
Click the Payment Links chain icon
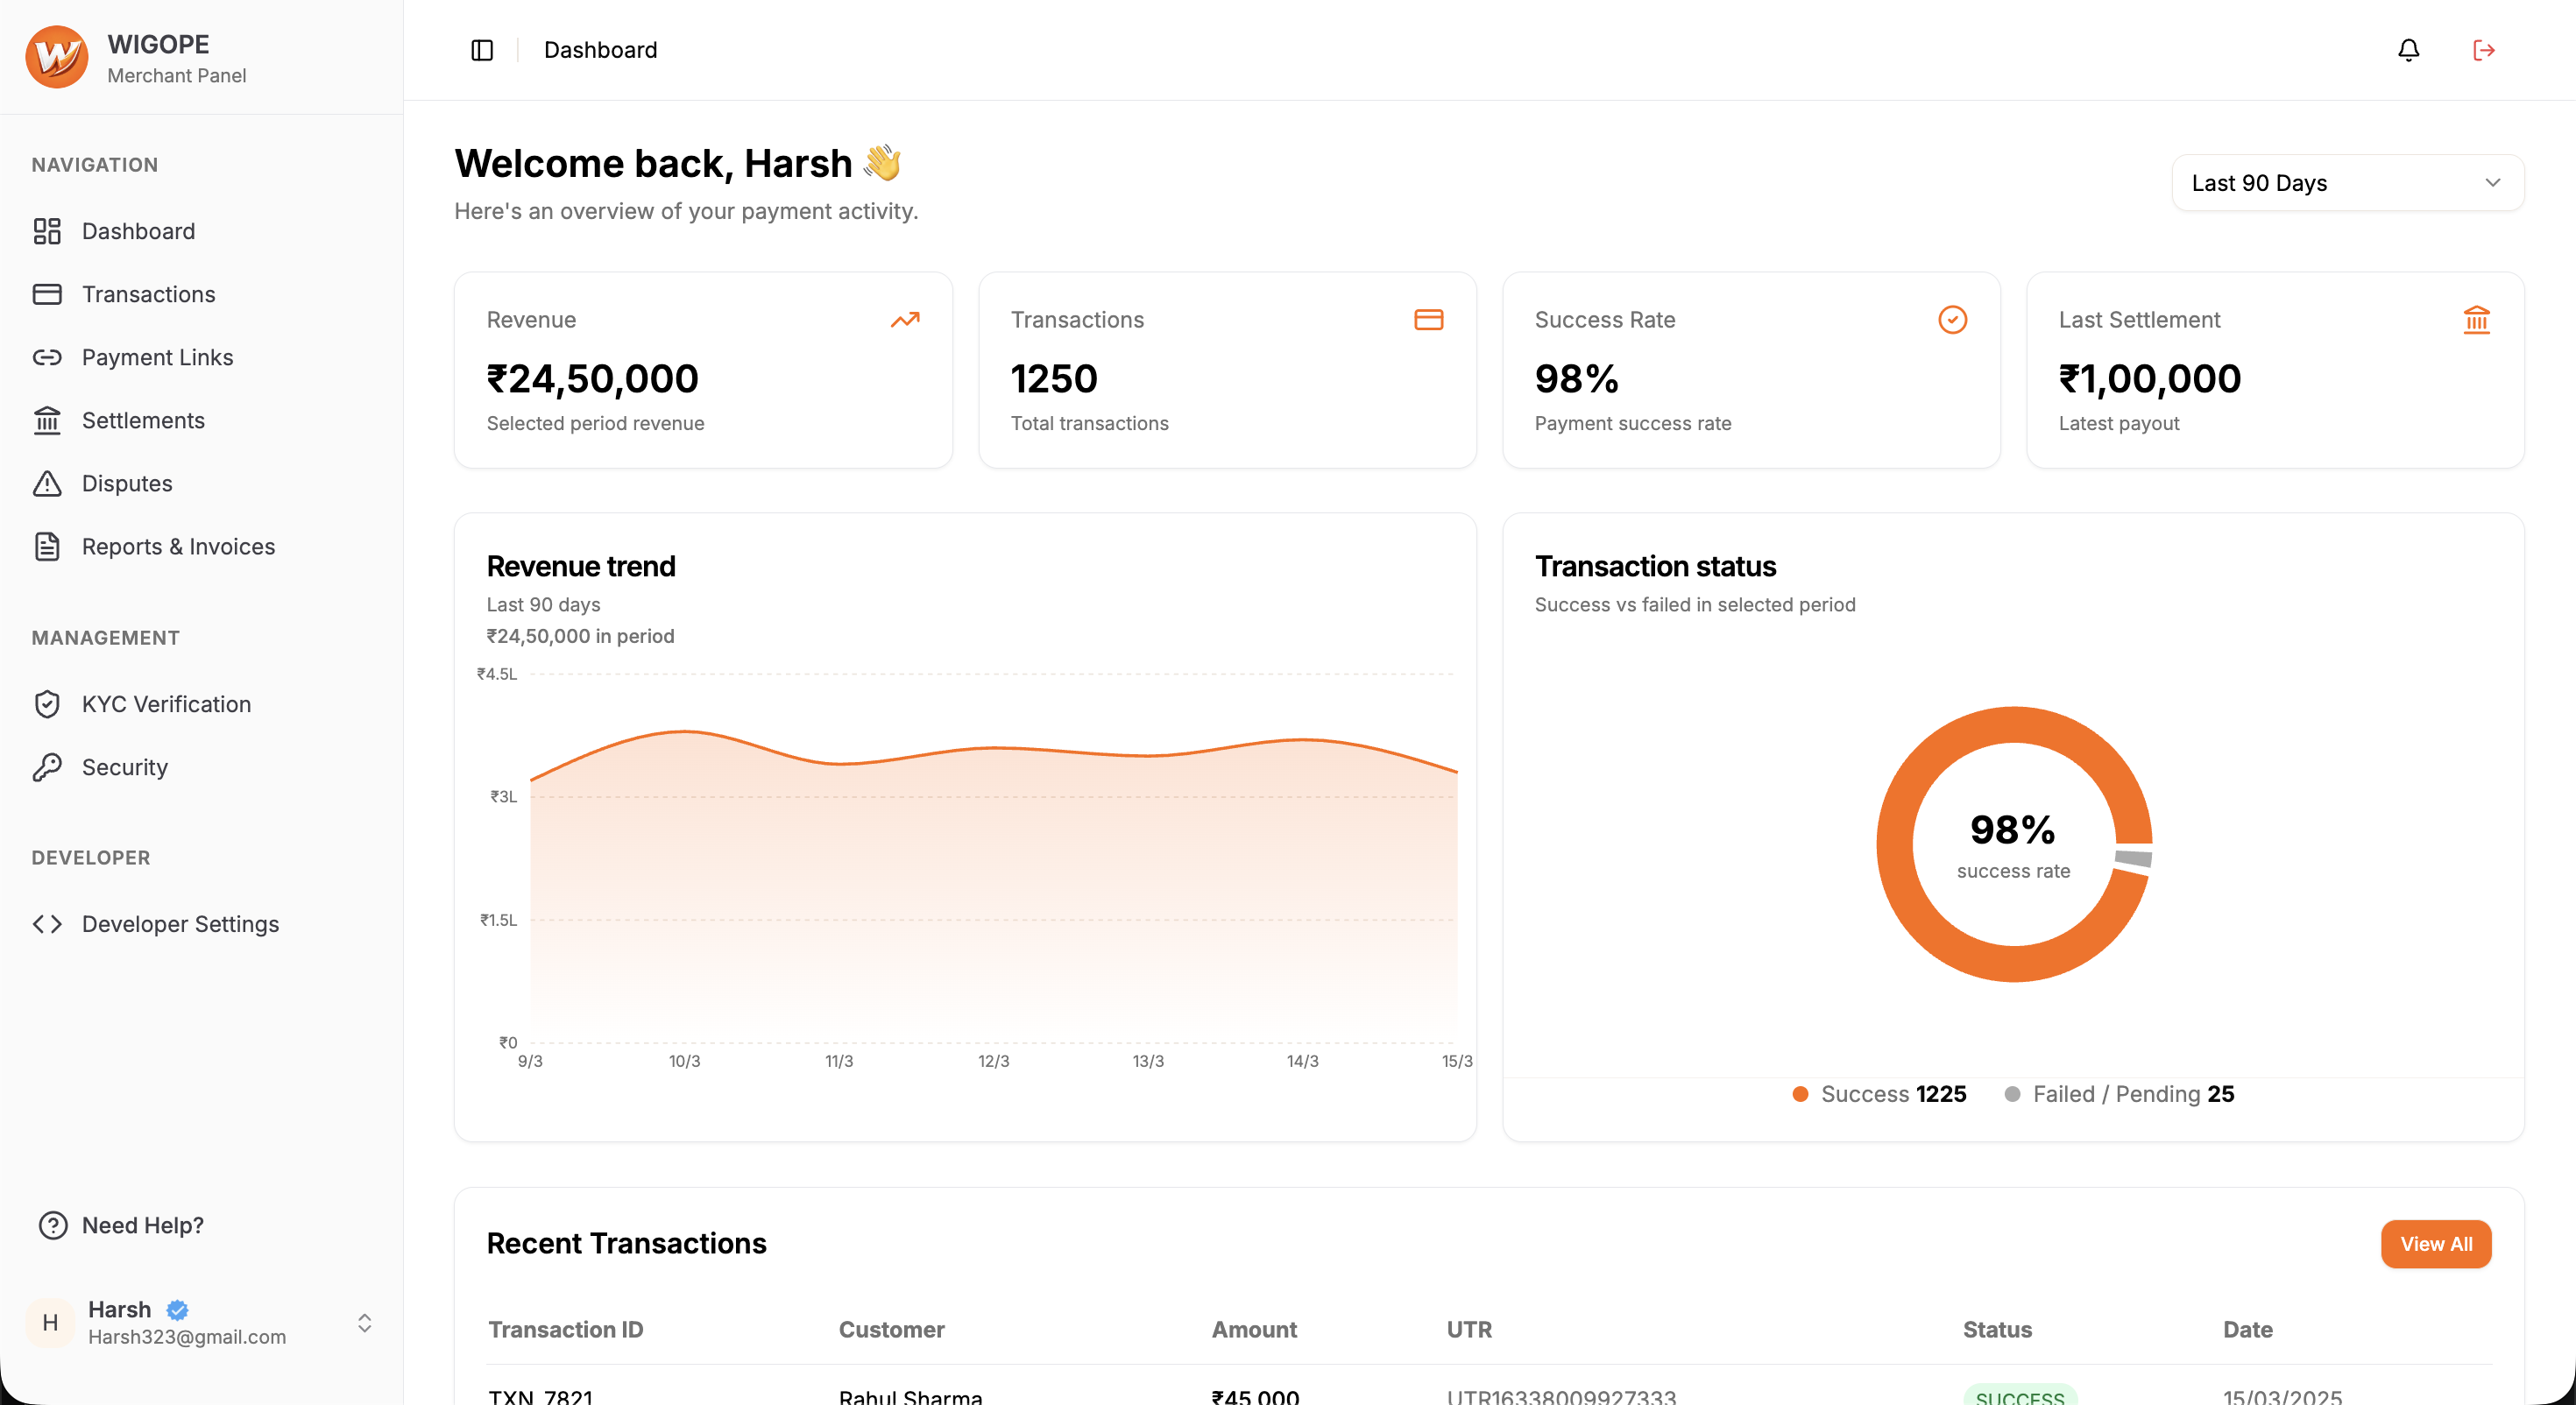pos(47,357)
